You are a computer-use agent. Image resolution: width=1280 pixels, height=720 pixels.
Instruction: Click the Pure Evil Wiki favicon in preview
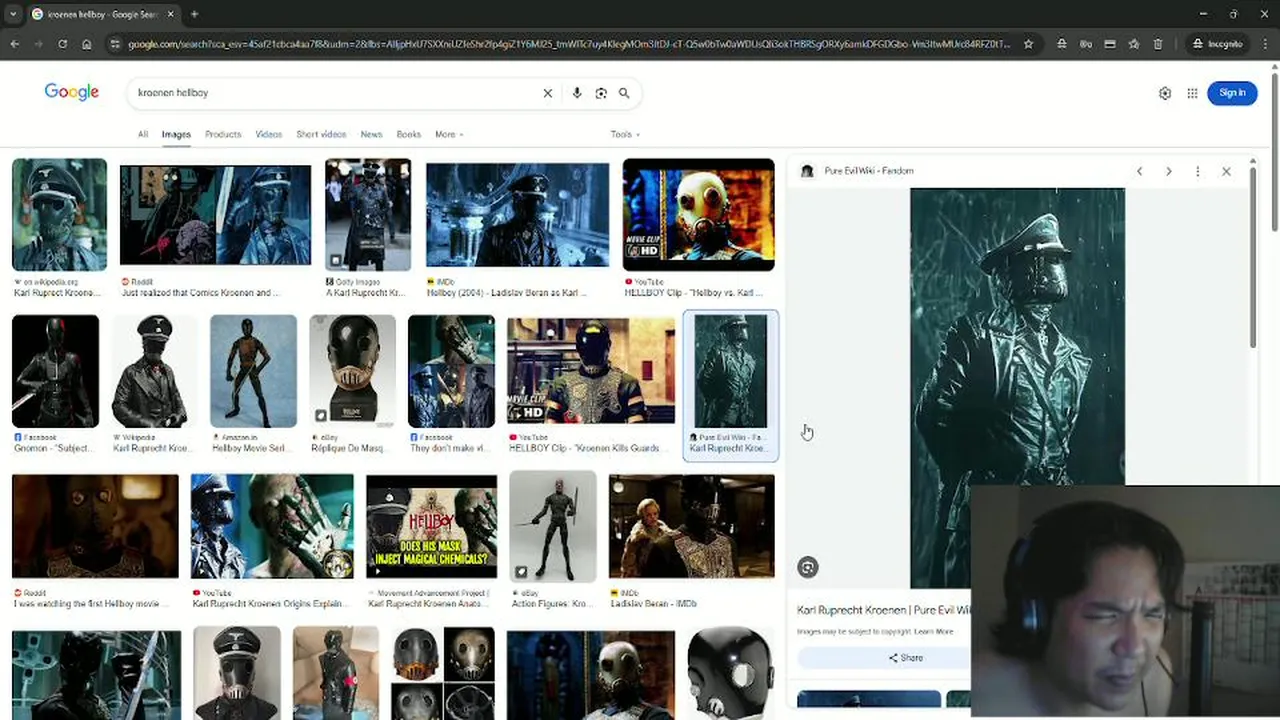click(x=808, y=171)
